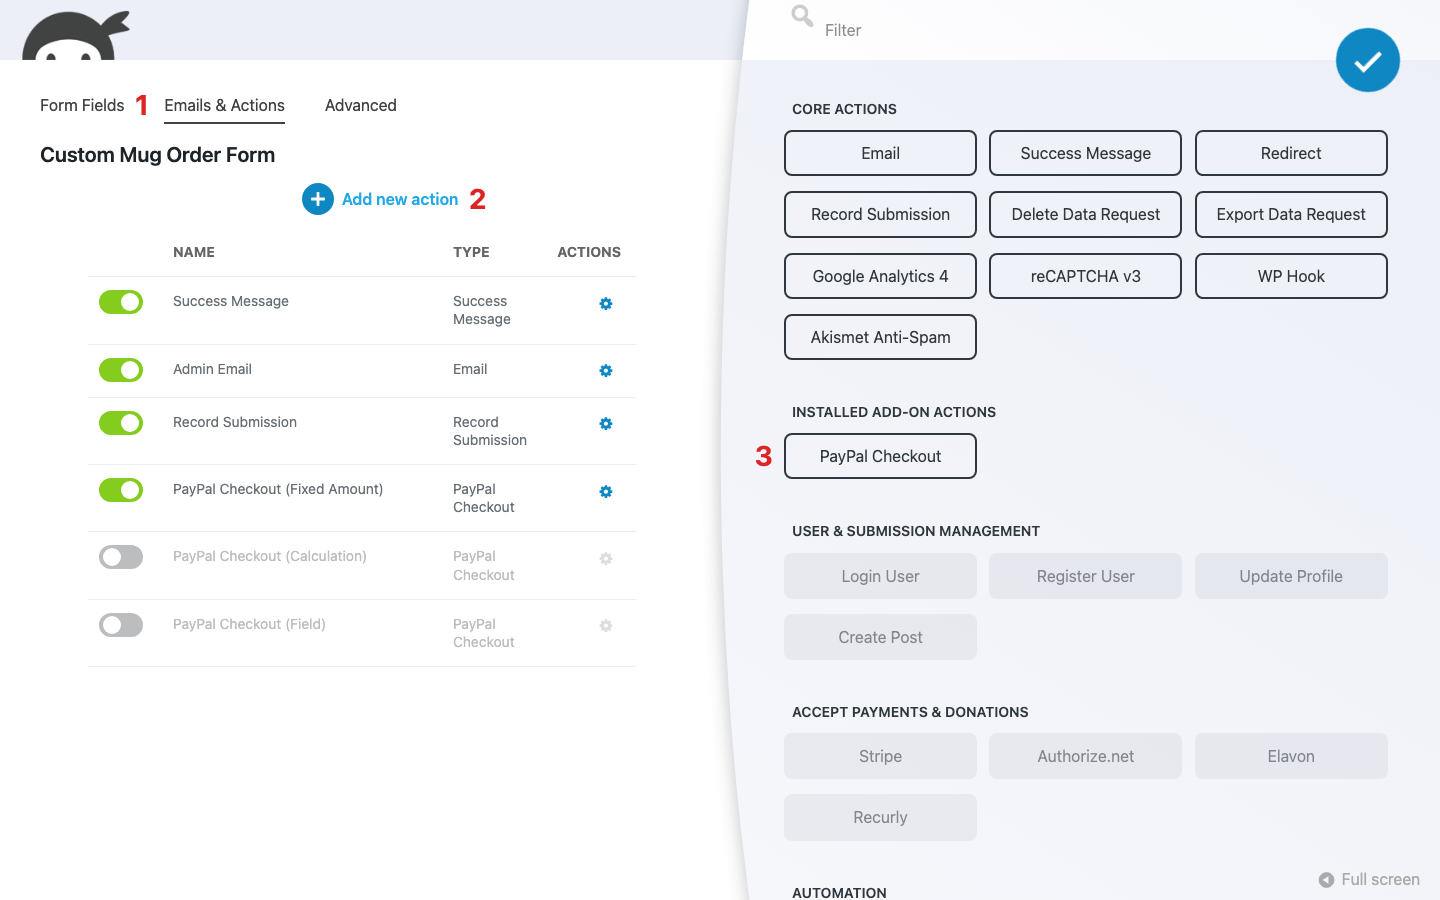The image size is (1440, 900).
Task: Open settings gear for Admin Email action
Action: 606,370
